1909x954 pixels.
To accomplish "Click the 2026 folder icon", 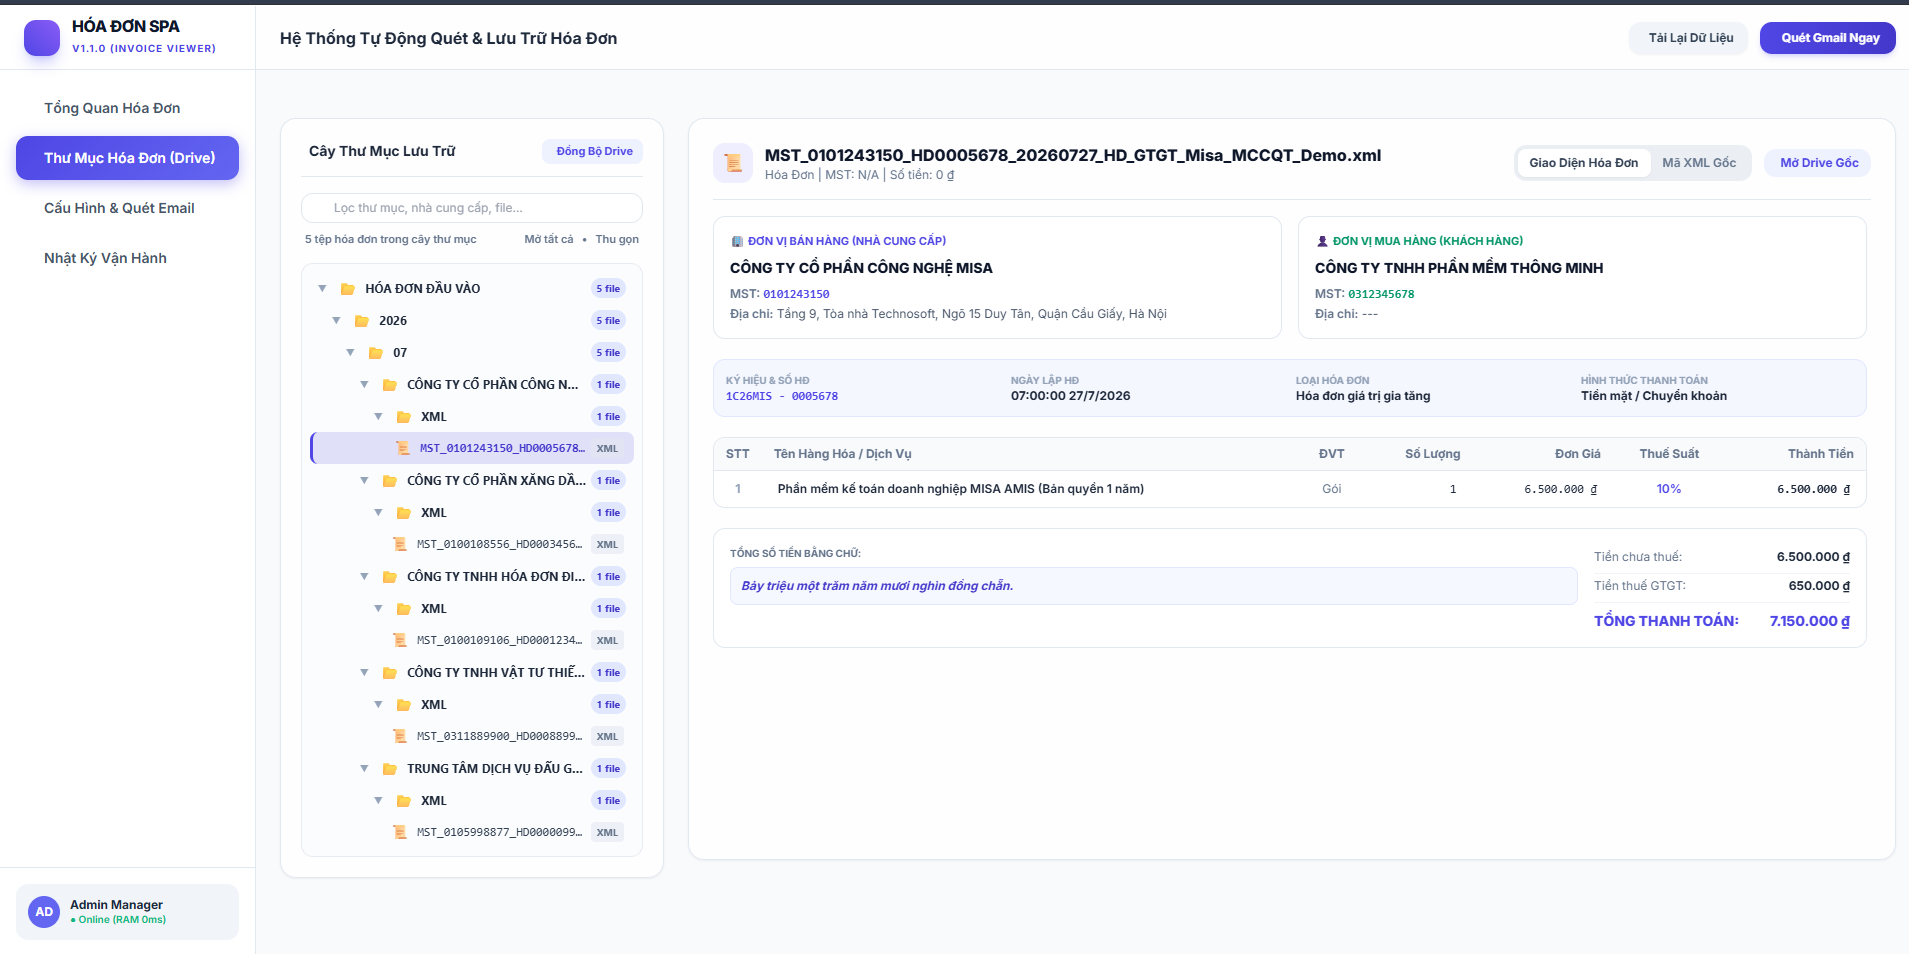I will (x=362, y=321).
